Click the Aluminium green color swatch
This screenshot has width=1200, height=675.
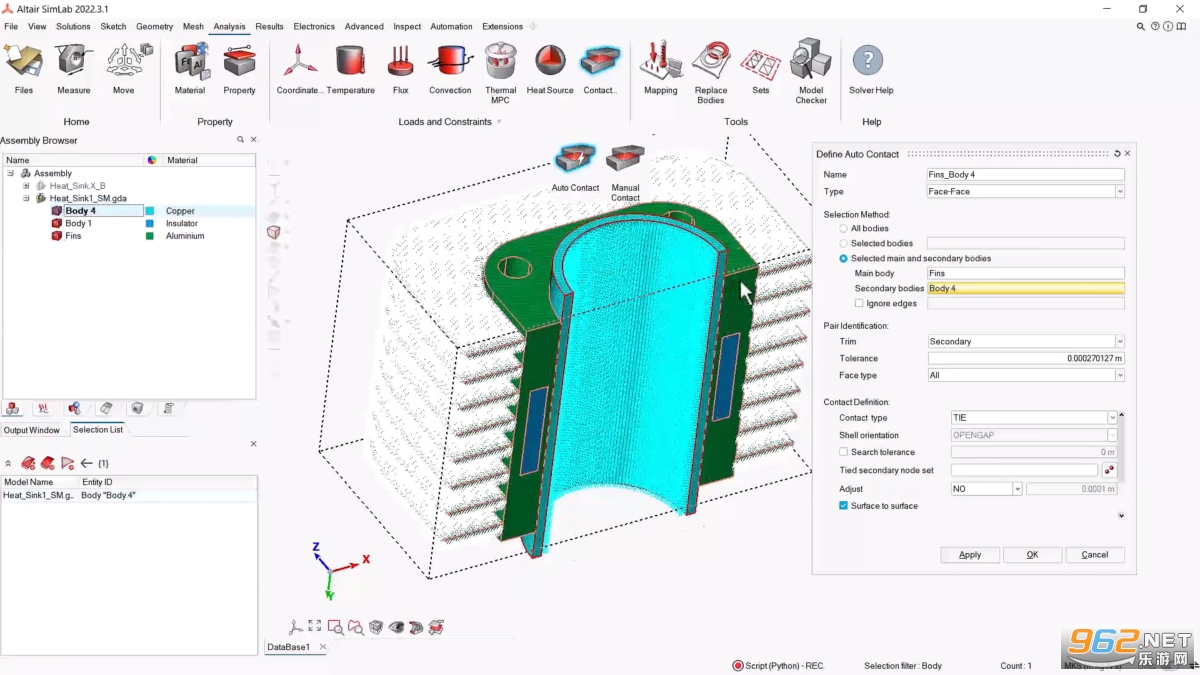coord(150,236)
